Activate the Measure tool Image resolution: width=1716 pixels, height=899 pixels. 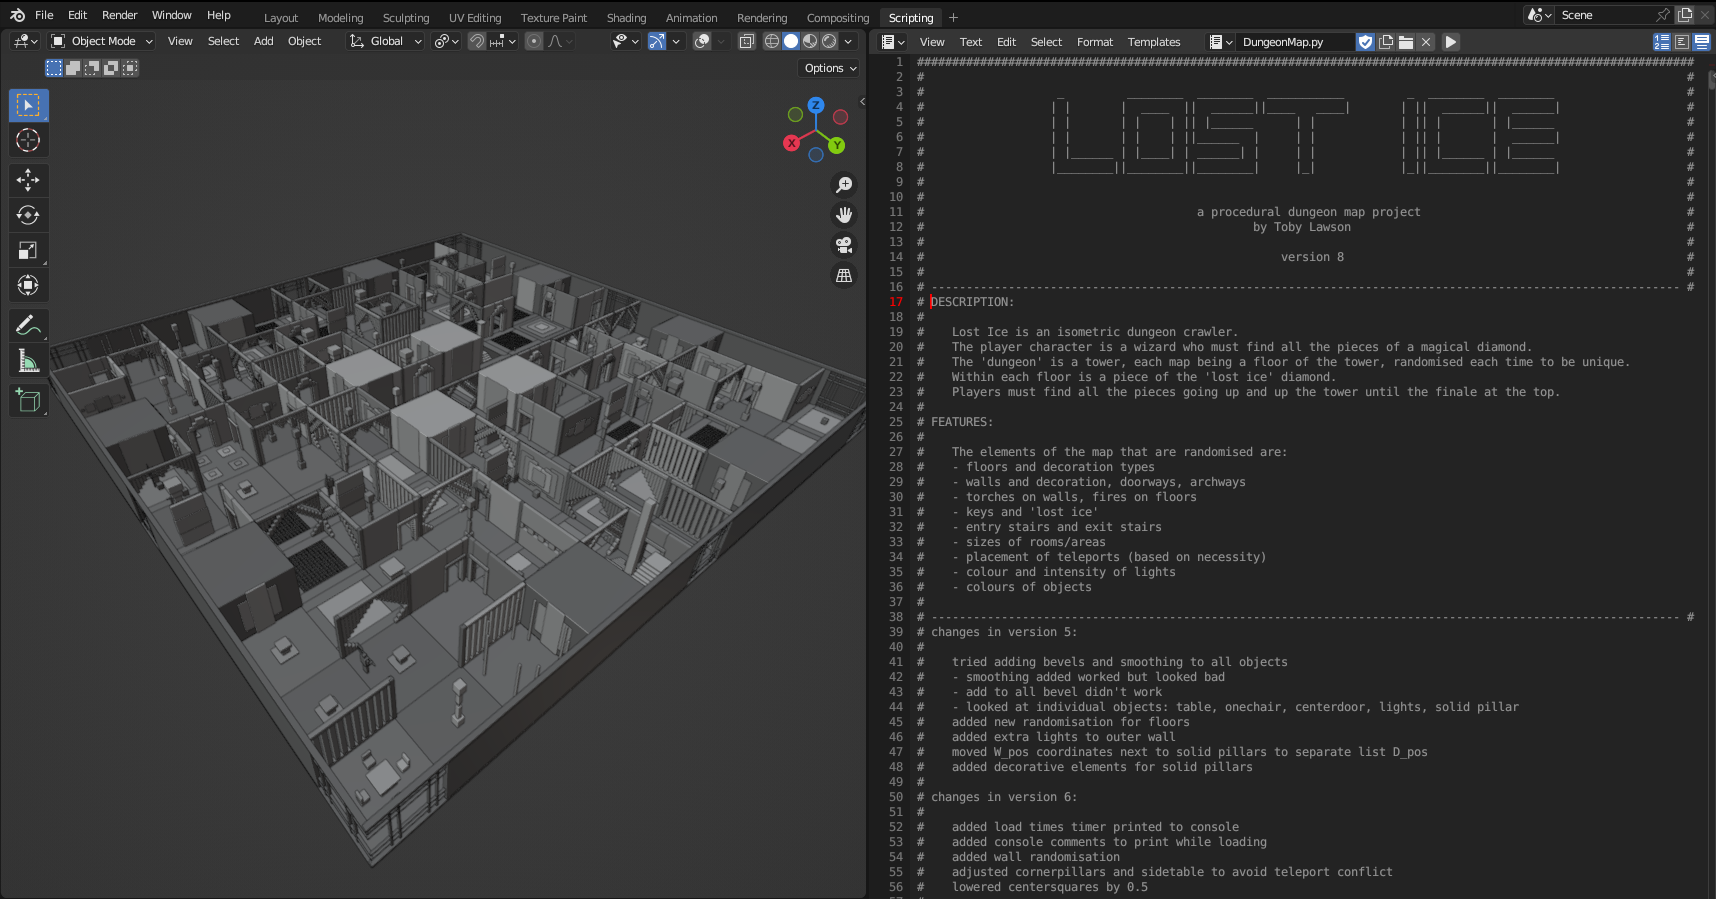coord(28,361)
